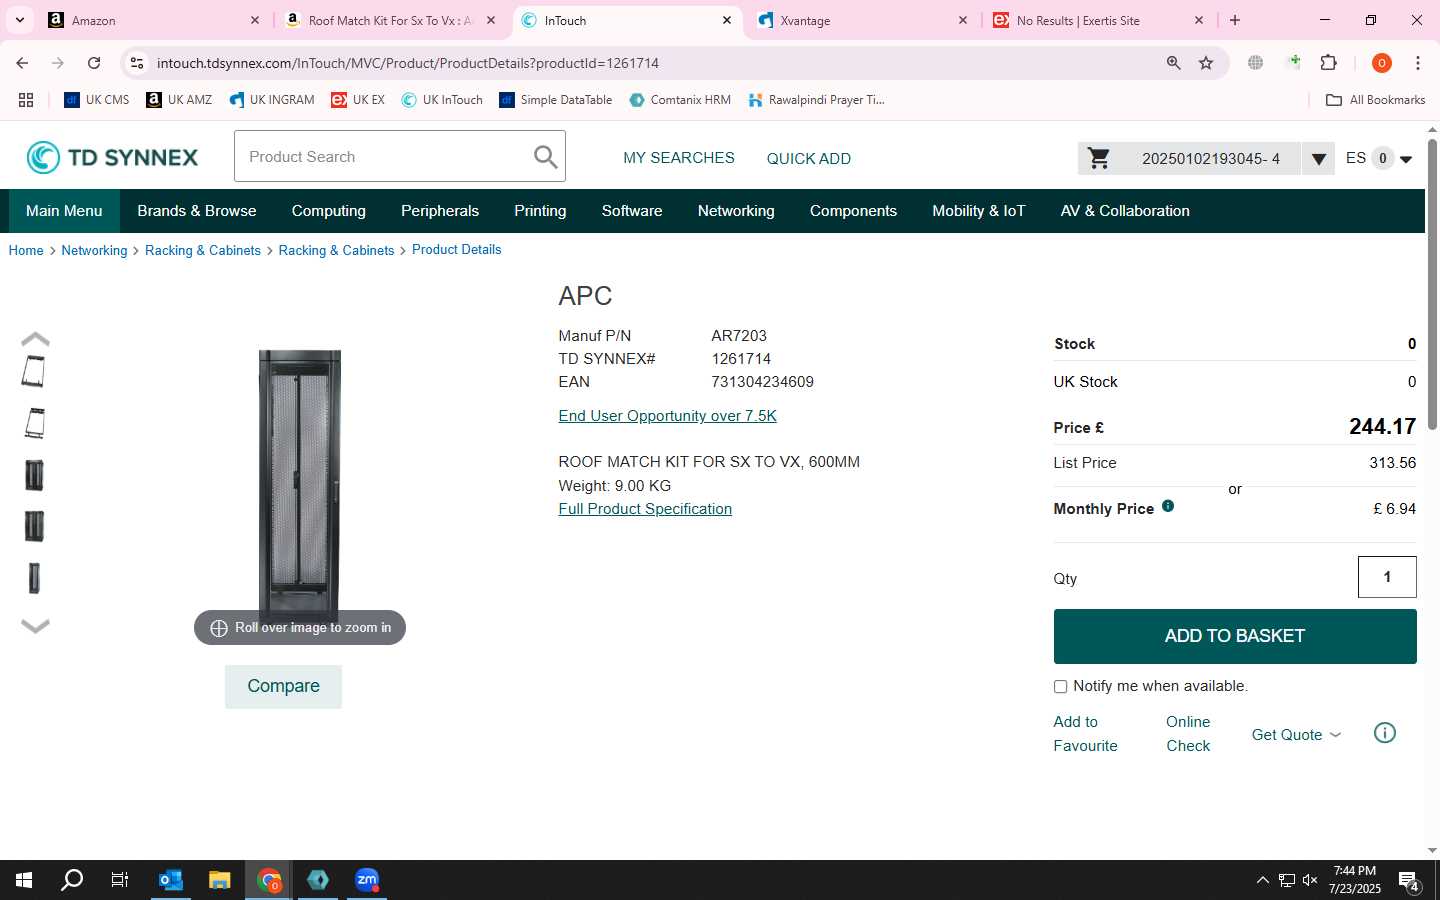Open the browser zoom magnifier icon
1440x900 pixels.
[1174, 63]
